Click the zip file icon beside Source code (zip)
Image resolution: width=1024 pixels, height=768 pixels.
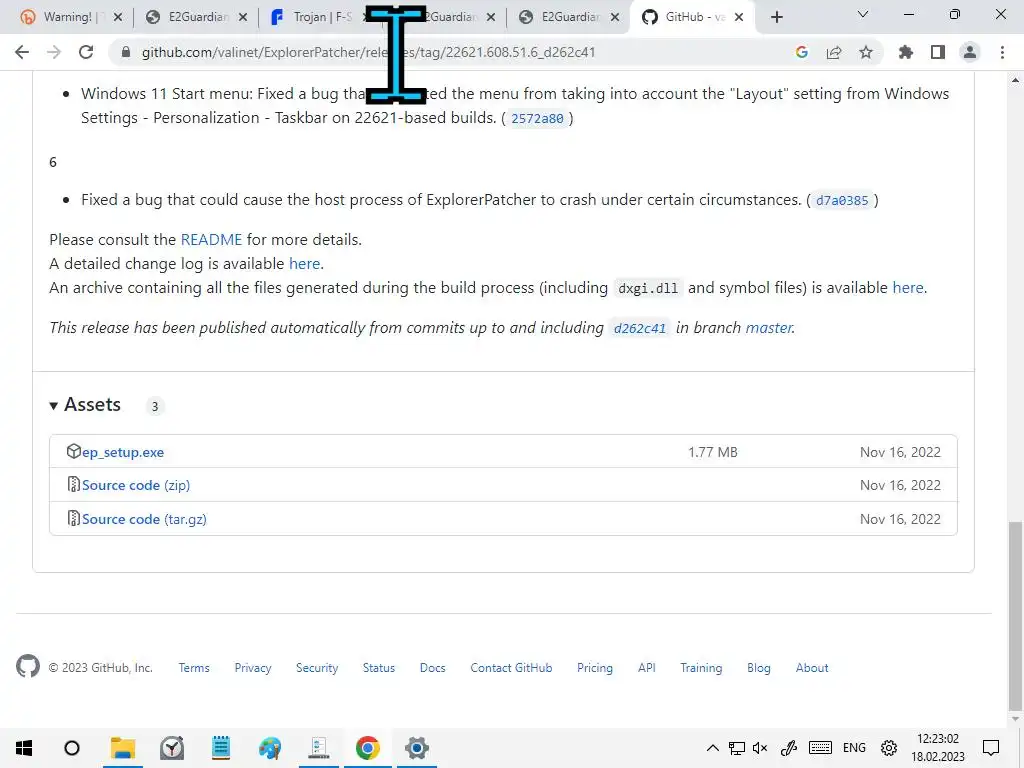pos(74,485)
